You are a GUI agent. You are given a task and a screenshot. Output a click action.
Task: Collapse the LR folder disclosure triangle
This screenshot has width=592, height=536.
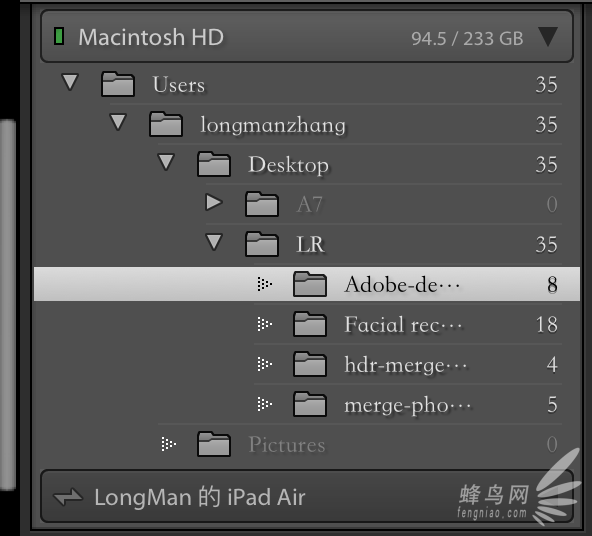coord(214,242)
